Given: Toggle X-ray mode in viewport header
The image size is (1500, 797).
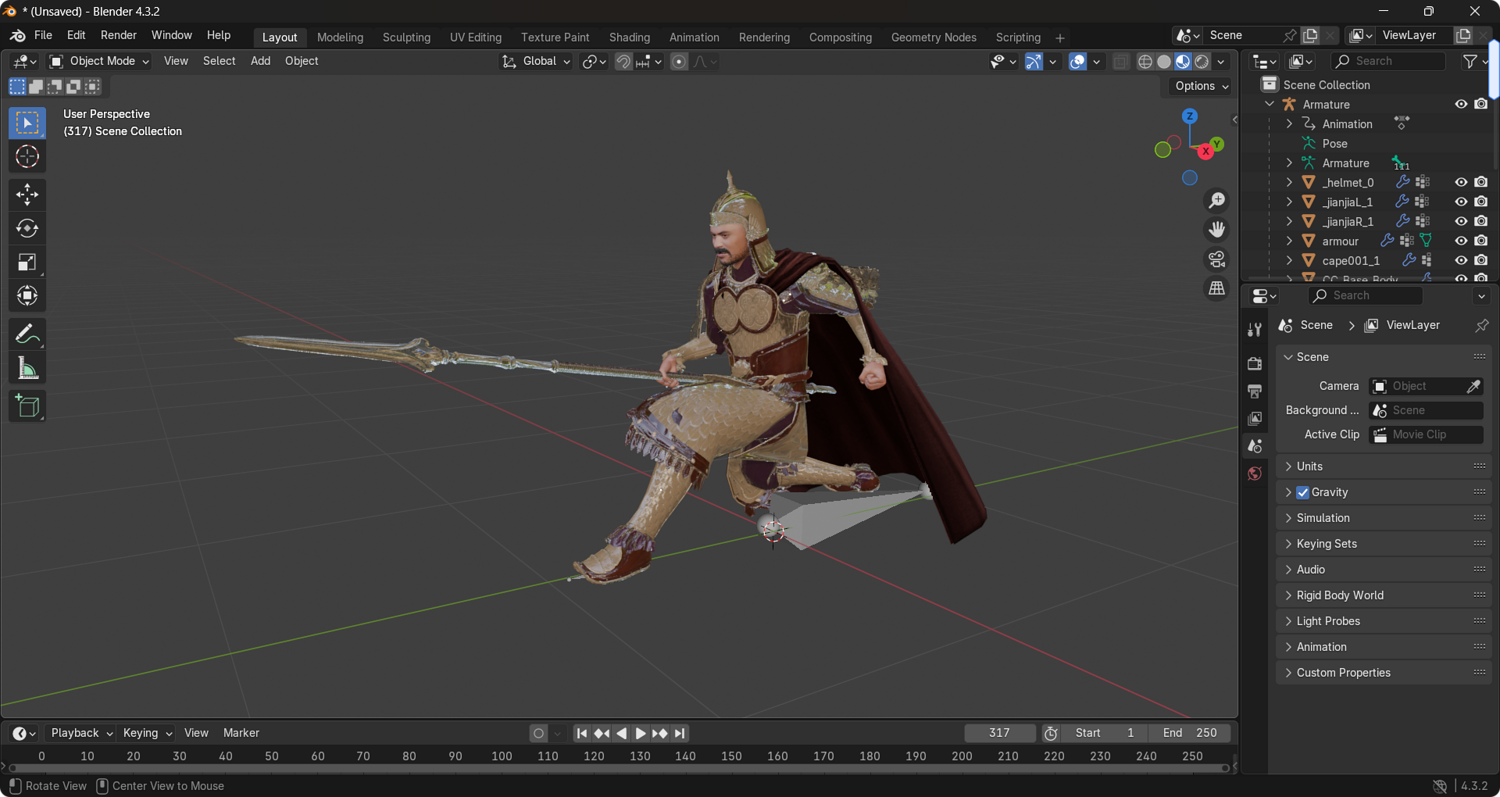Looking at the screenshot, I should tap(1121, 62).
